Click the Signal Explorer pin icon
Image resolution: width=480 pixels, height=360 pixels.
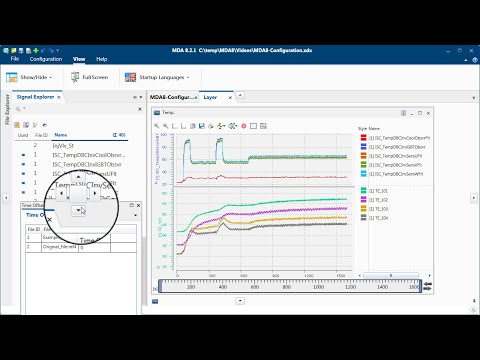tap(135, 97)
